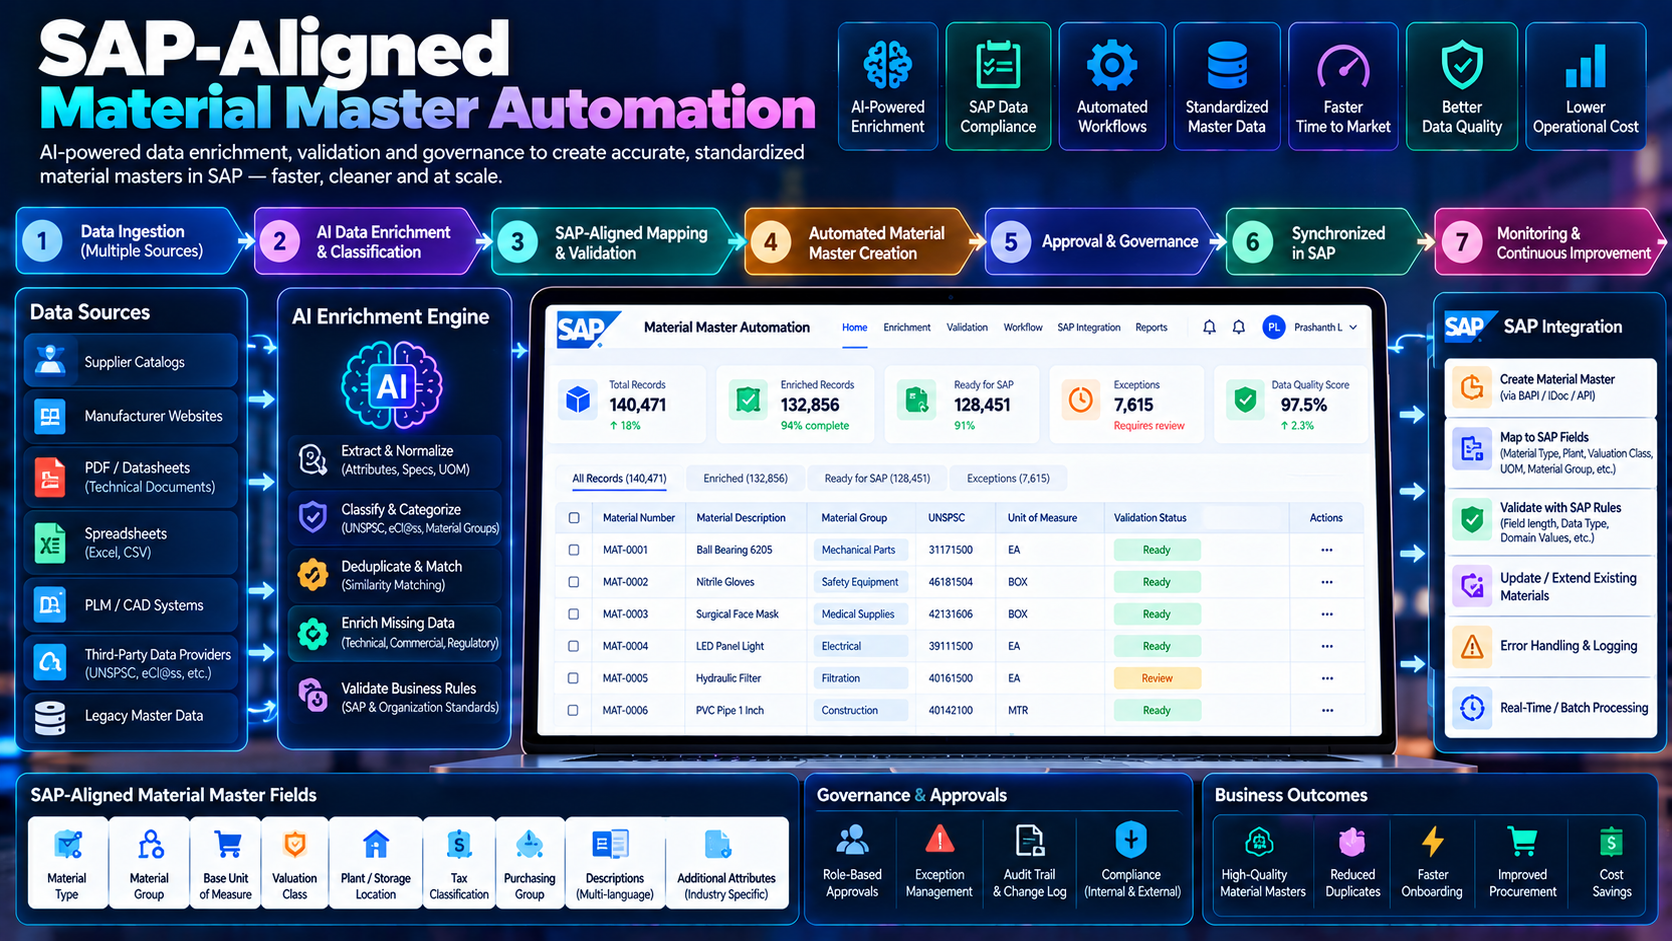Open actions menu for Surgical Face Mask

[x=1327, y=614]
